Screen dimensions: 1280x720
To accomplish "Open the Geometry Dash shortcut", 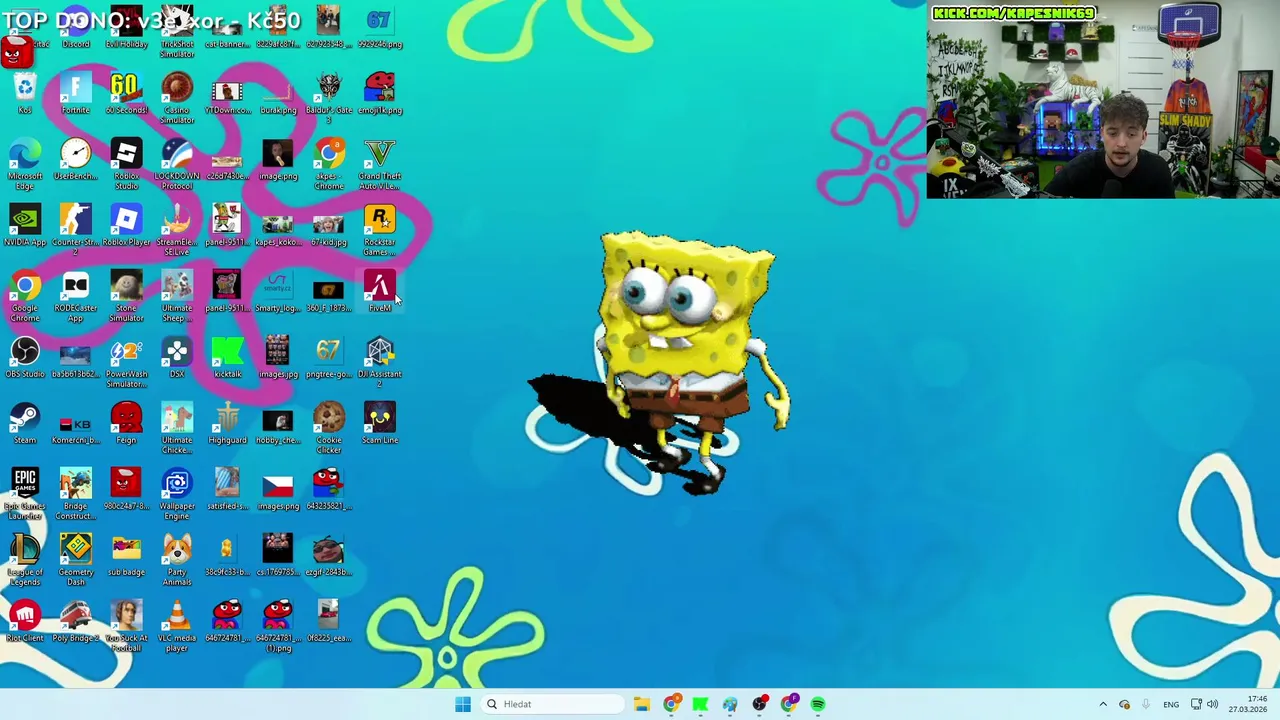I will 75,560.
